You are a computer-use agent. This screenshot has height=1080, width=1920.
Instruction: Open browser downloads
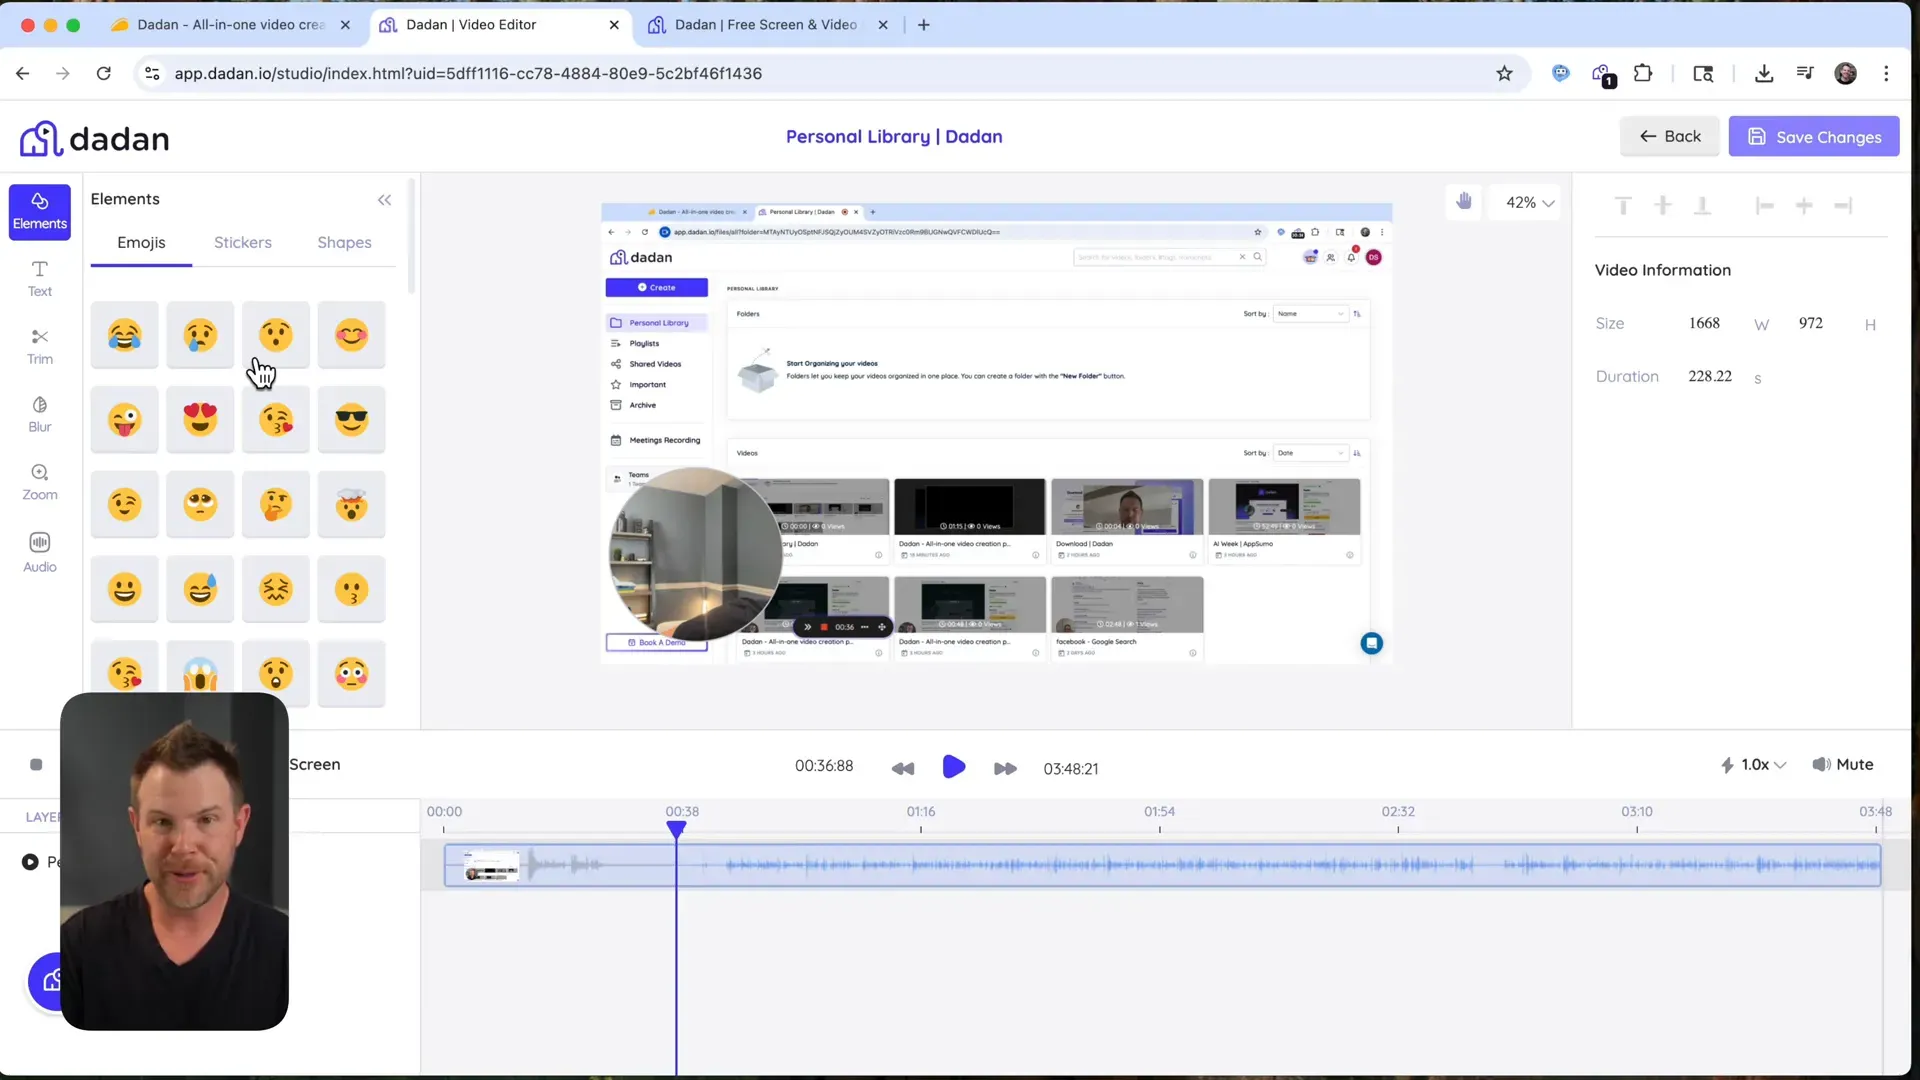click(1764, 73)
